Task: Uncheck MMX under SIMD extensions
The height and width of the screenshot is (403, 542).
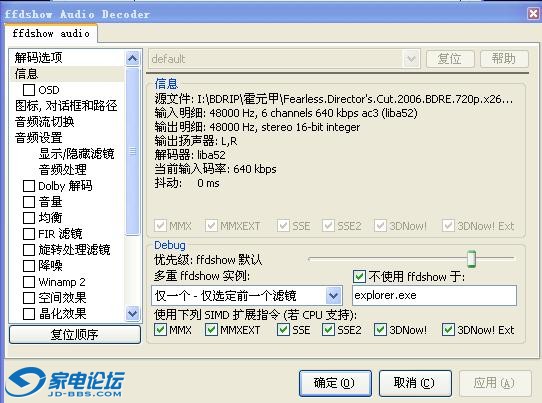Action: (x=160, y=330)
